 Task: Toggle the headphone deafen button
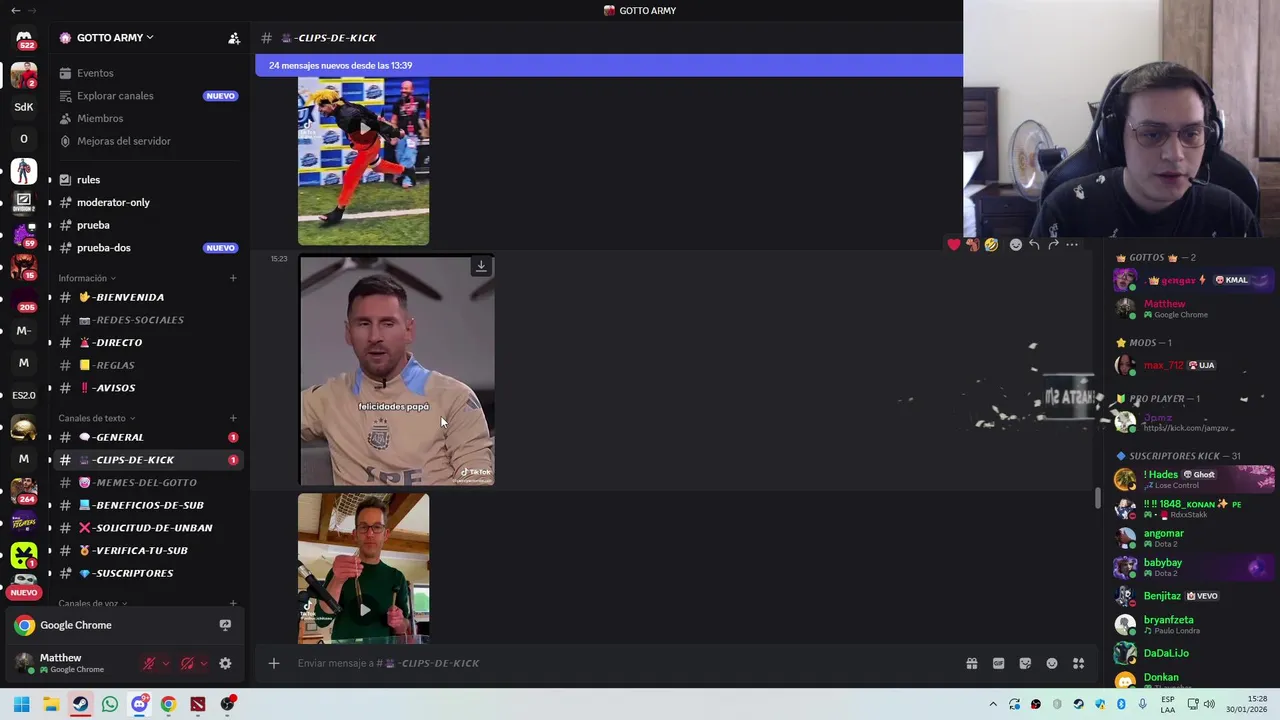[187, 663]
